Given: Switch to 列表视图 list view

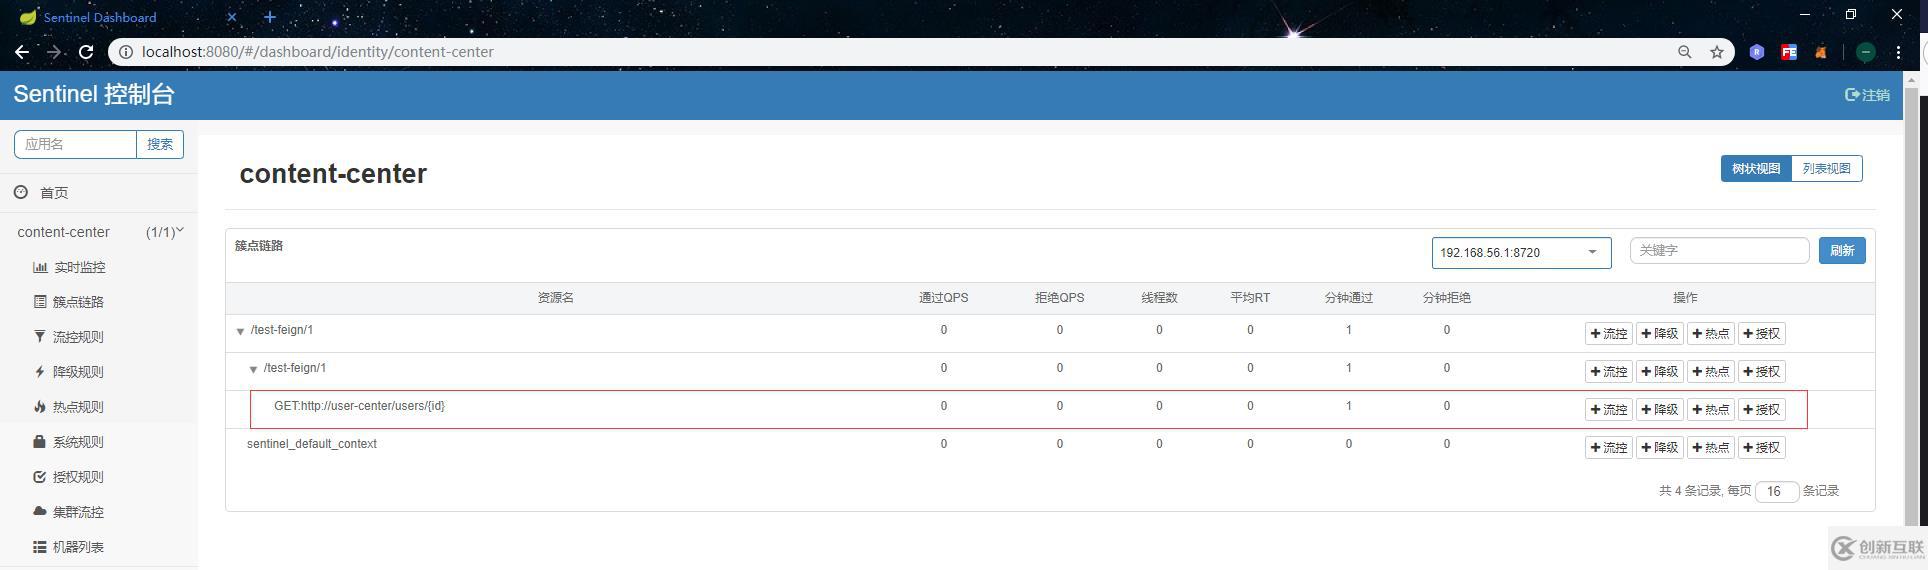Looking at the screenshot, I should (x=1827, y=169).
